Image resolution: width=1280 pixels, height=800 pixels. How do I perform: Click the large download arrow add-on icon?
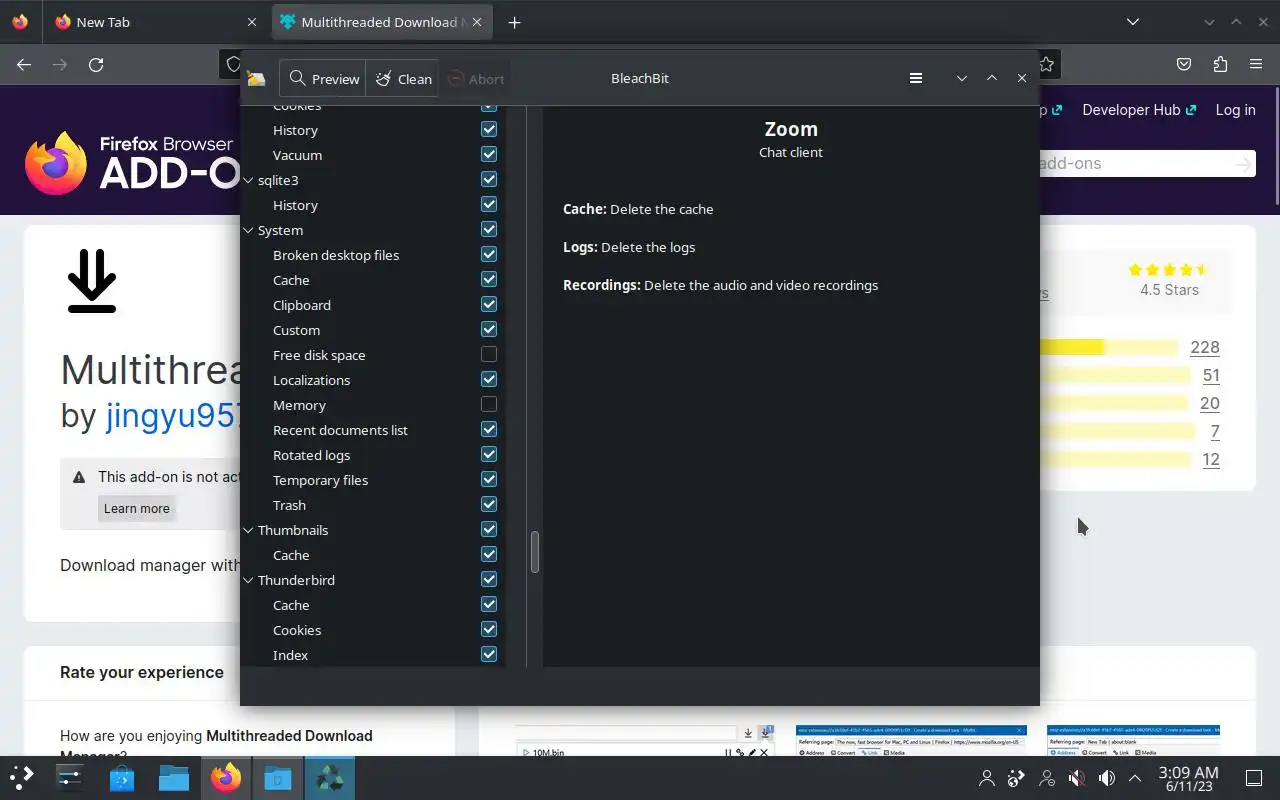point(92,281)
